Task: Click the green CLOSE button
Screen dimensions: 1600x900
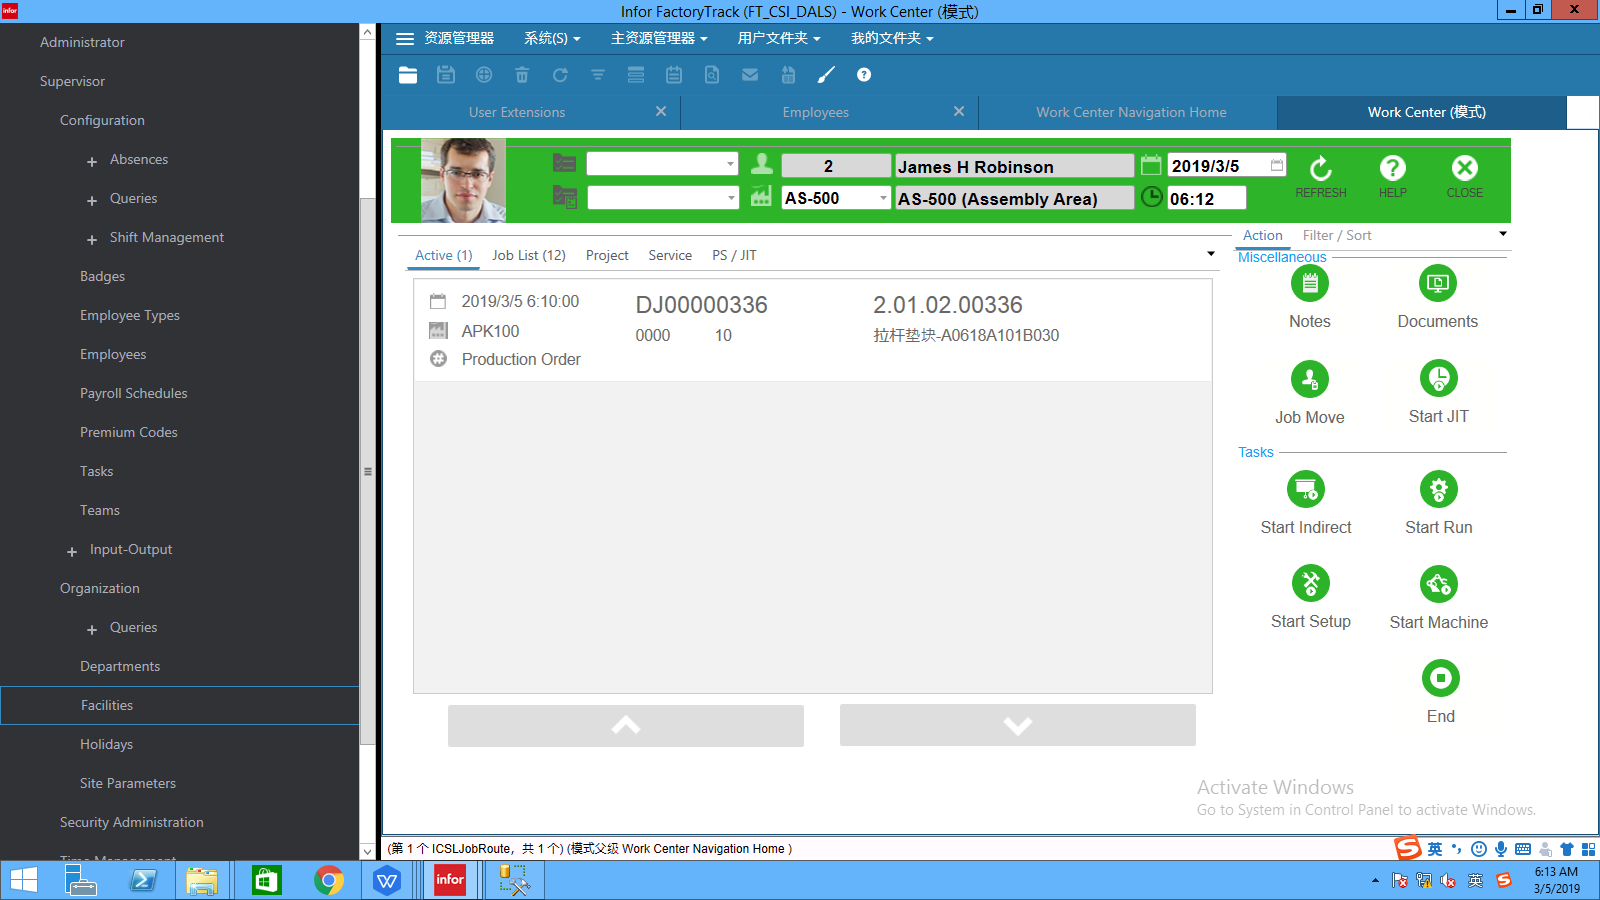Action: point(1465,177)
